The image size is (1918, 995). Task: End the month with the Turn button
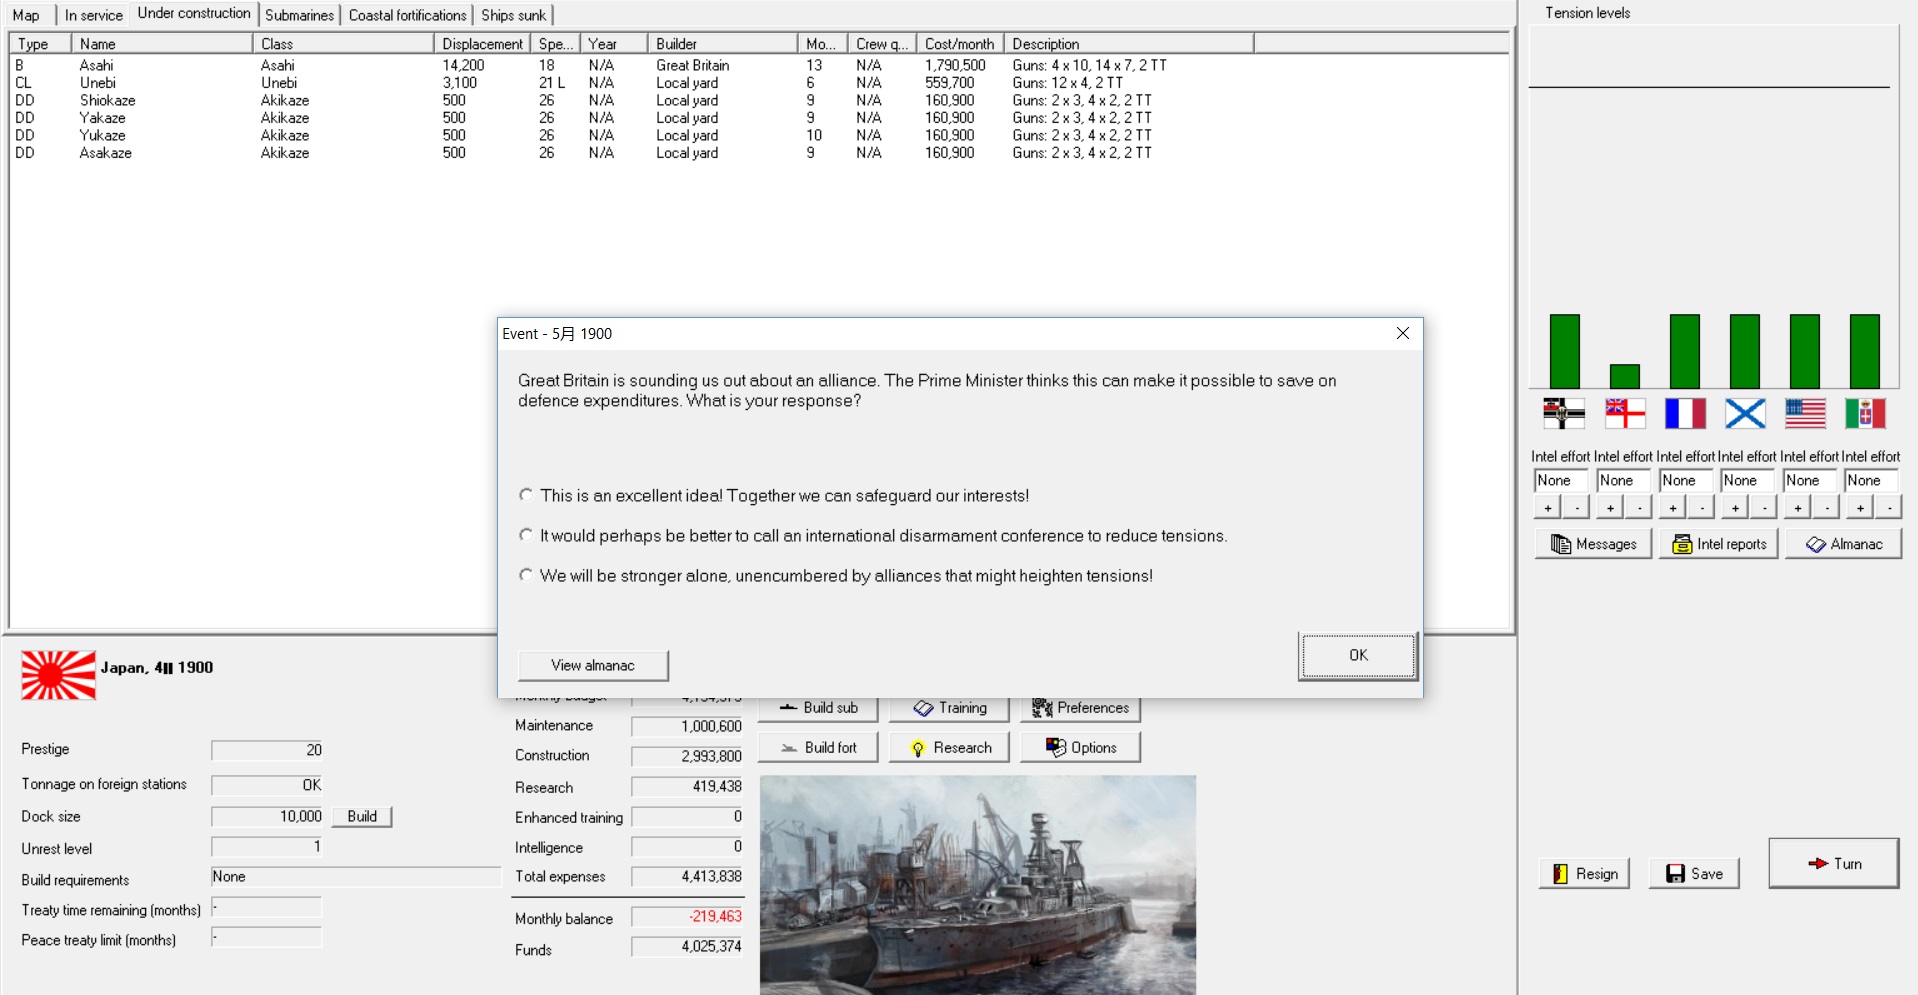1834,864
